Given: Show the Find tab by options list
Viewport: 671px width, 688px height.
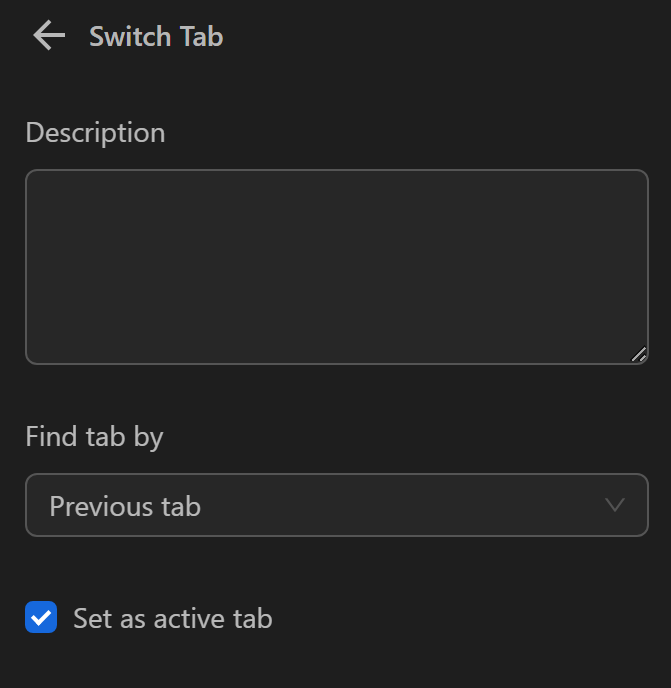Looking at the screenshot, I should click(336, 506).
